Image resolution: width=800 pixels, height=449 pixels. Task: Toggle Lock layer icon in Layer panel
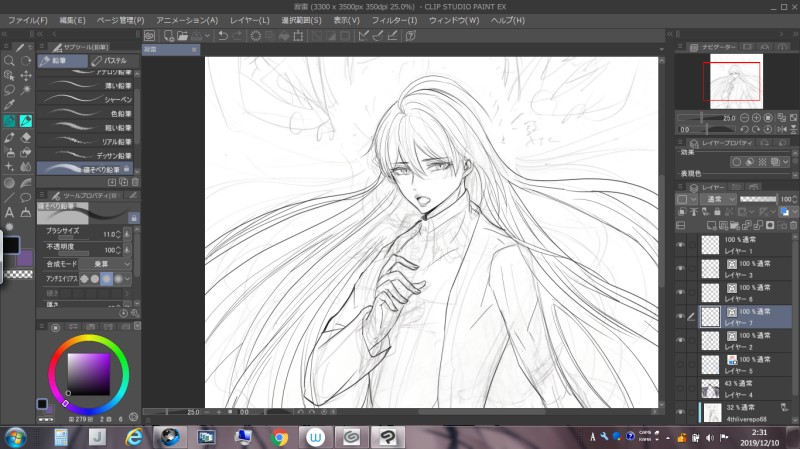coord(717,211)
